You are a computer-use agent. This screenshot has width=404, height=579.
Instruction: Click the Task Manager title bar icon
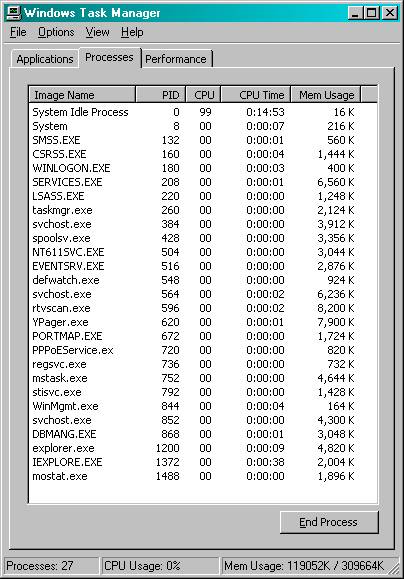pos(14,13)
